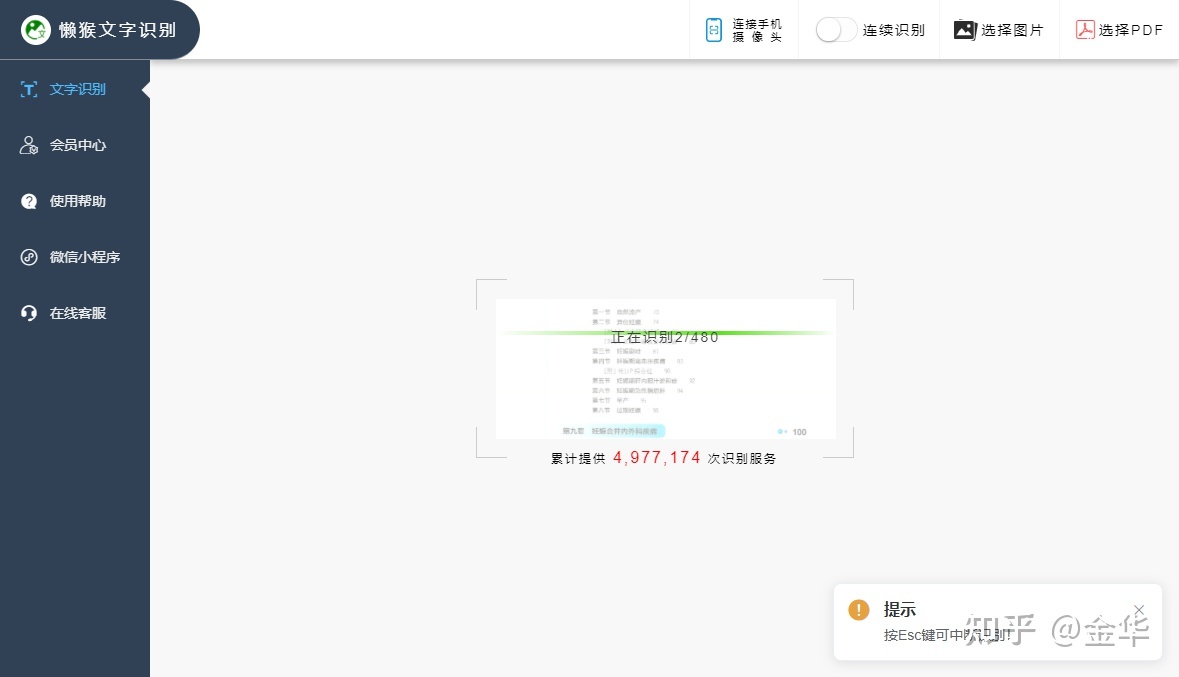Open 会员中心 via its person icon
This screenshot has height=677, width=1179.
(x=29, y=145)
